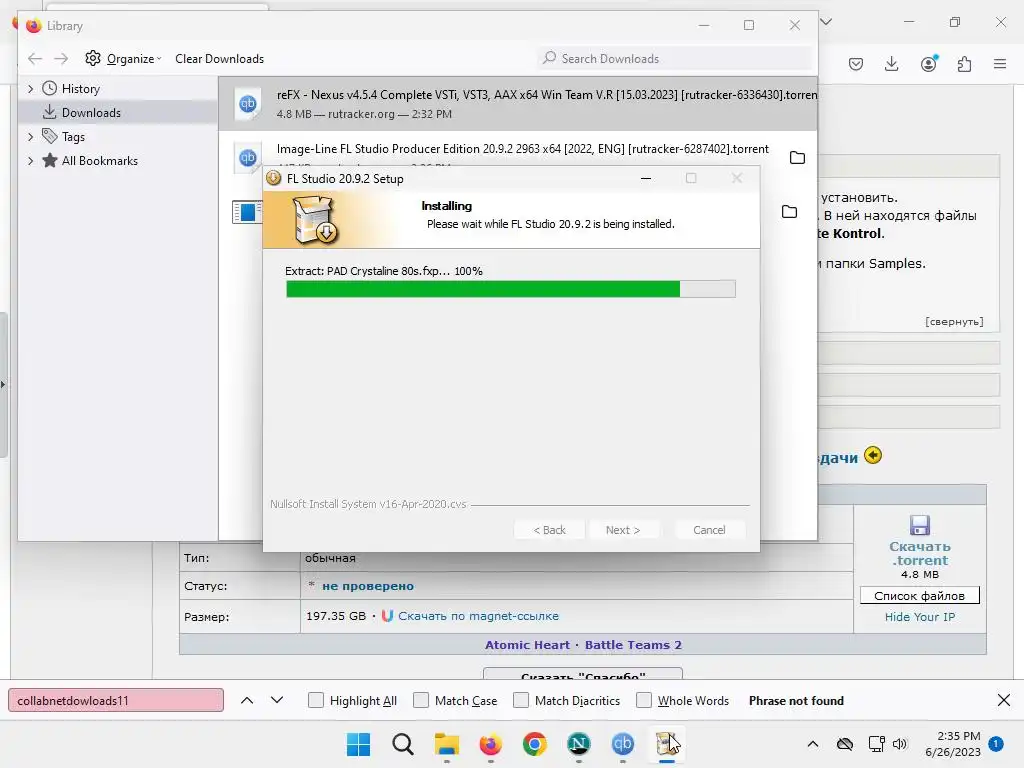The image size is (1024, 768).
Task: Expand the Tags tree item
Action: (31, 137)
